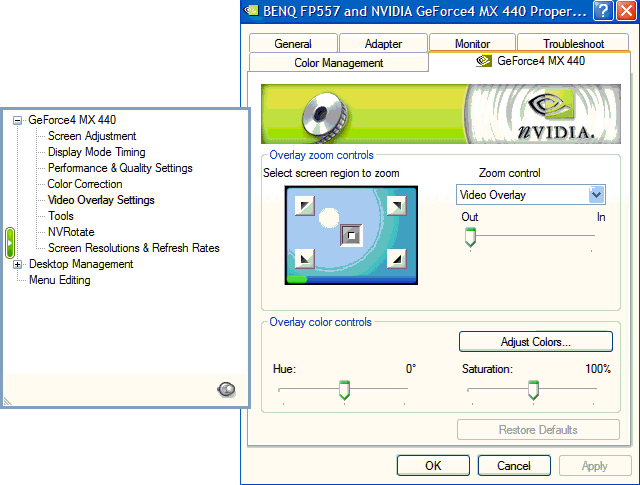Click the title bar help question mark
Screen dimensions: 640x485
coord(602,12)
